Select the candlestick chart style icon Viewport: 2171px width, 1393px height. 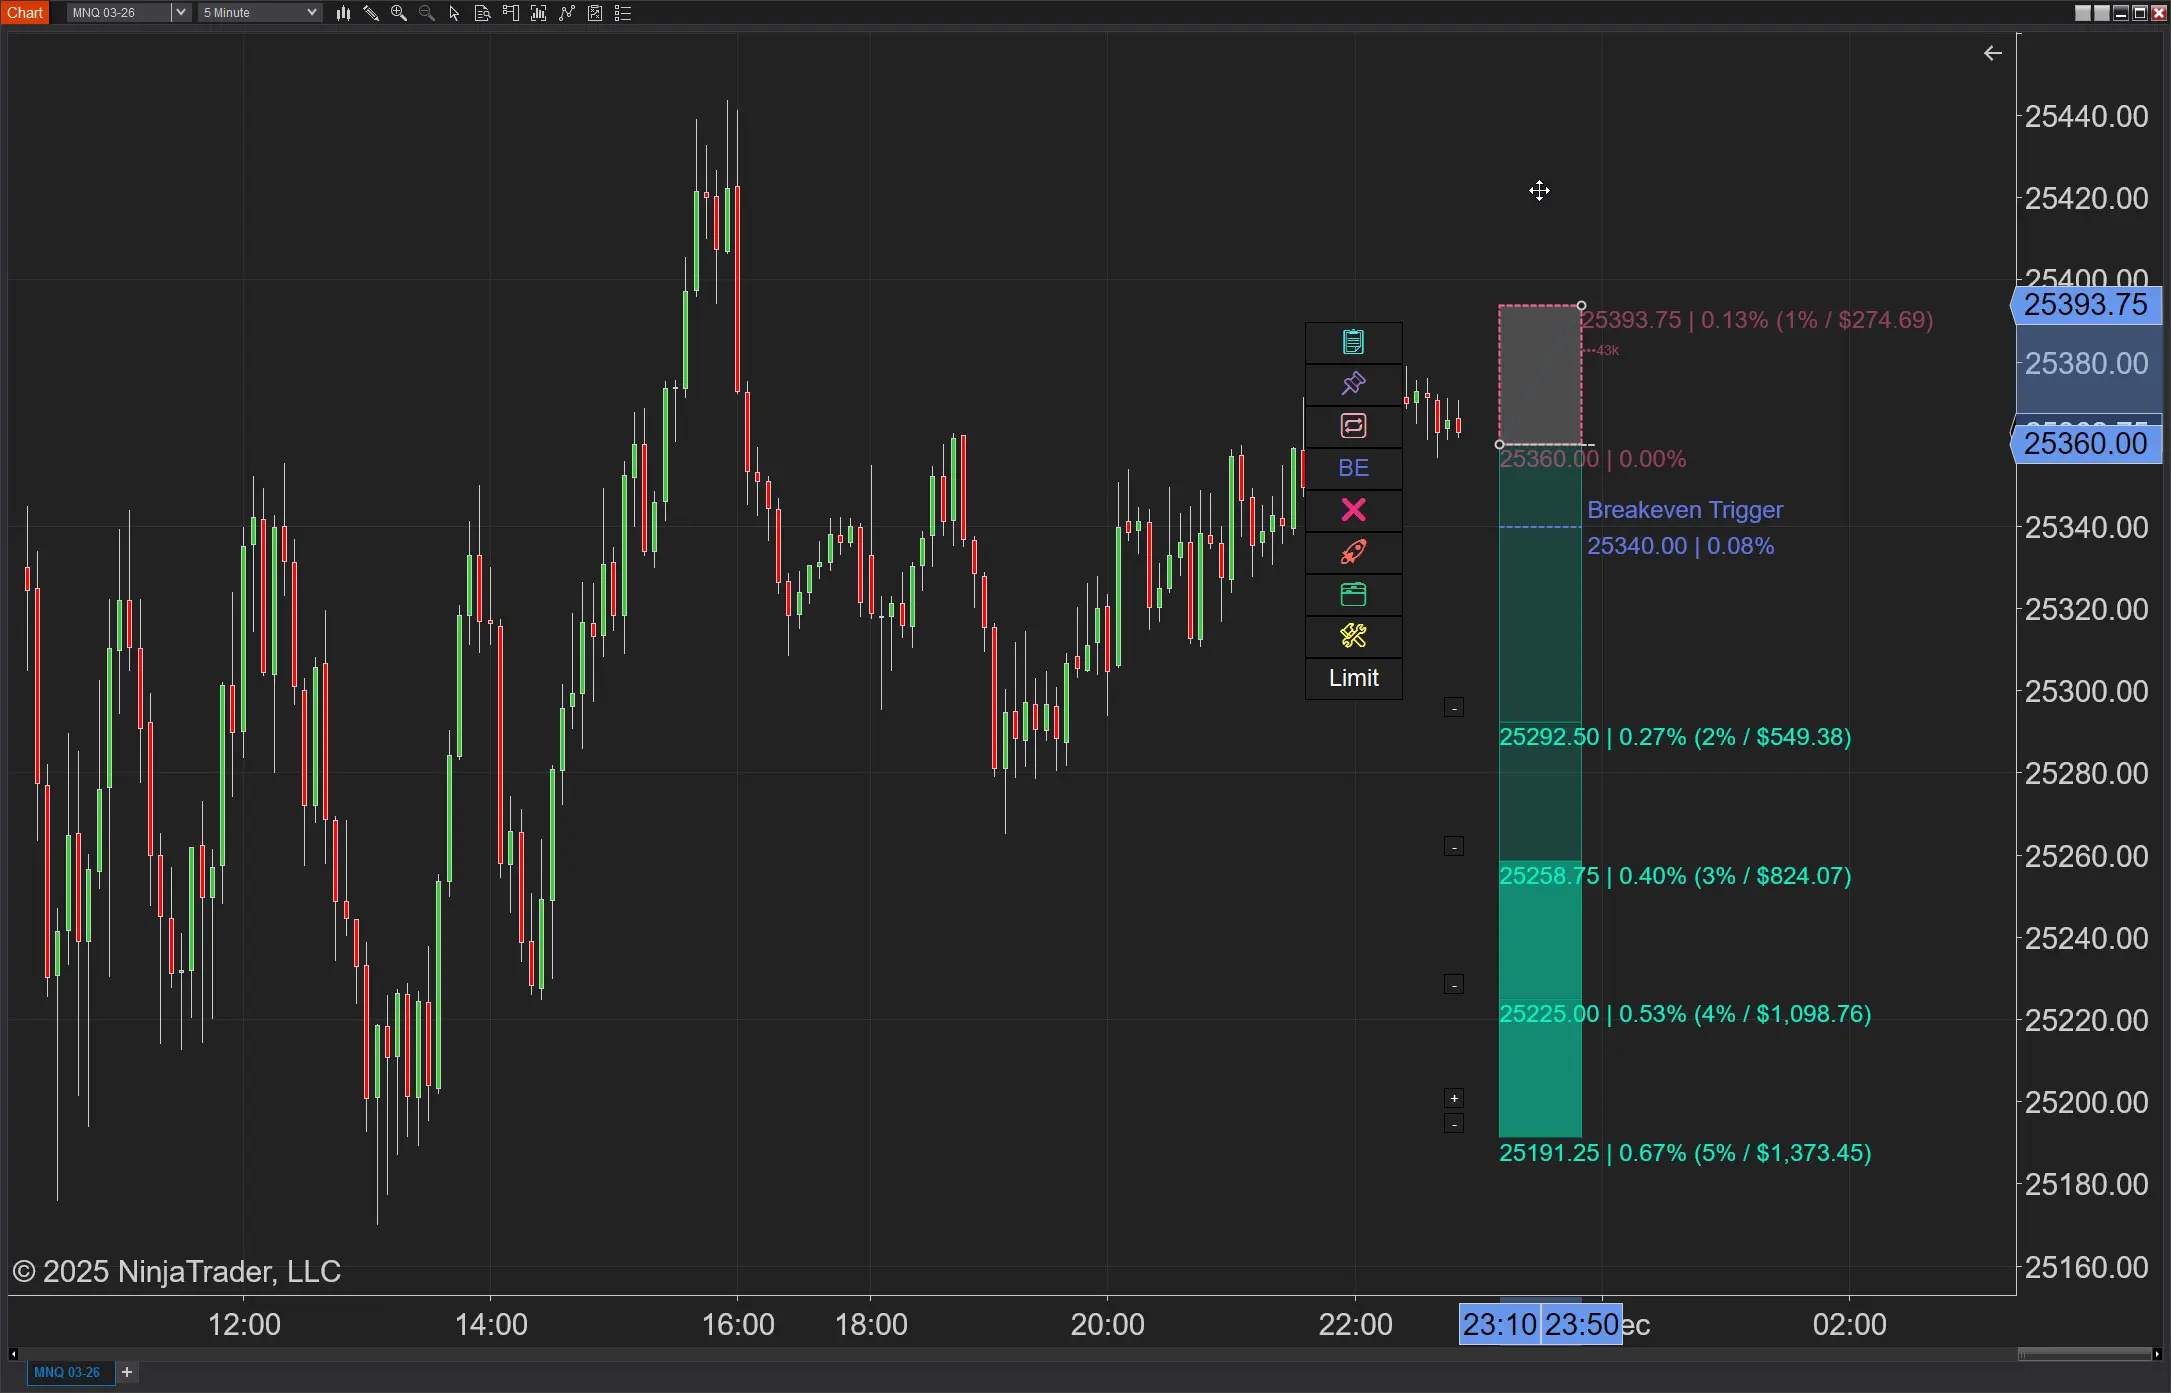(x=343, y=13)
